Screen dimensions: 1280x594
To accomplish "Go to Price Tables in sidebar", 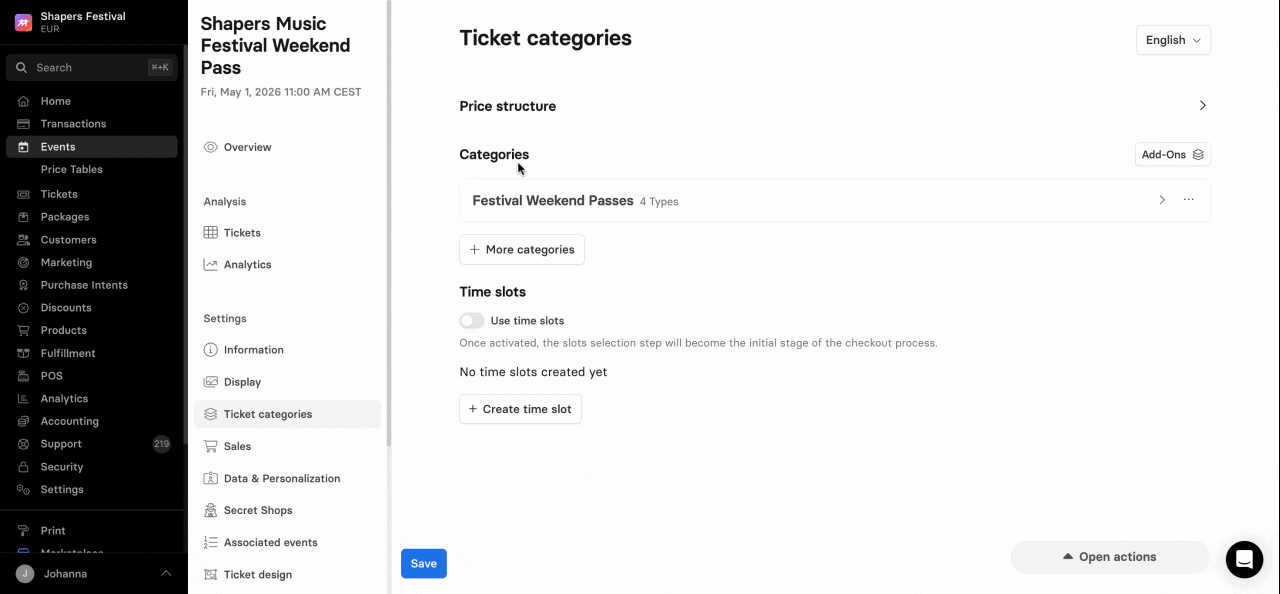I will 72,169.
